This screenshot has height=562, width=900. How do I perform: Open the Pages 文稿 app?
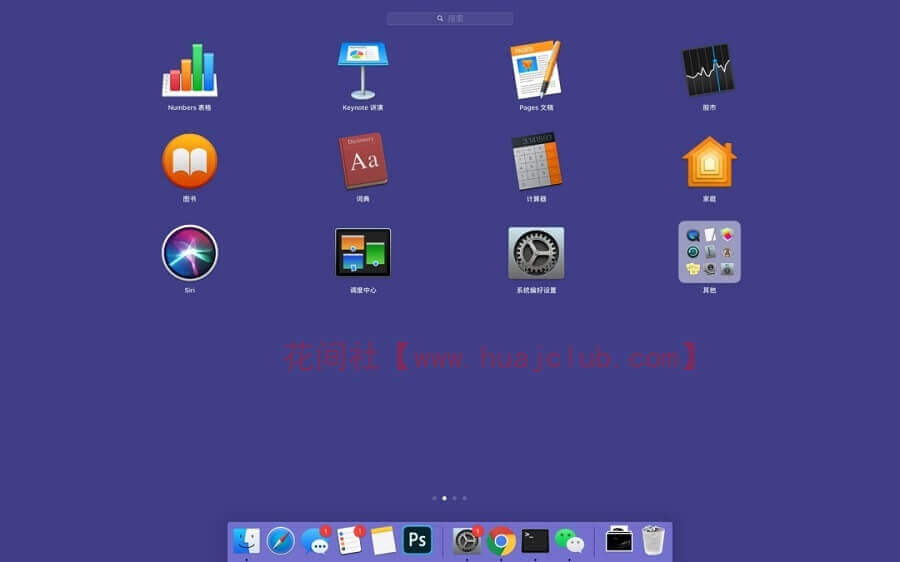coord(536,70)
